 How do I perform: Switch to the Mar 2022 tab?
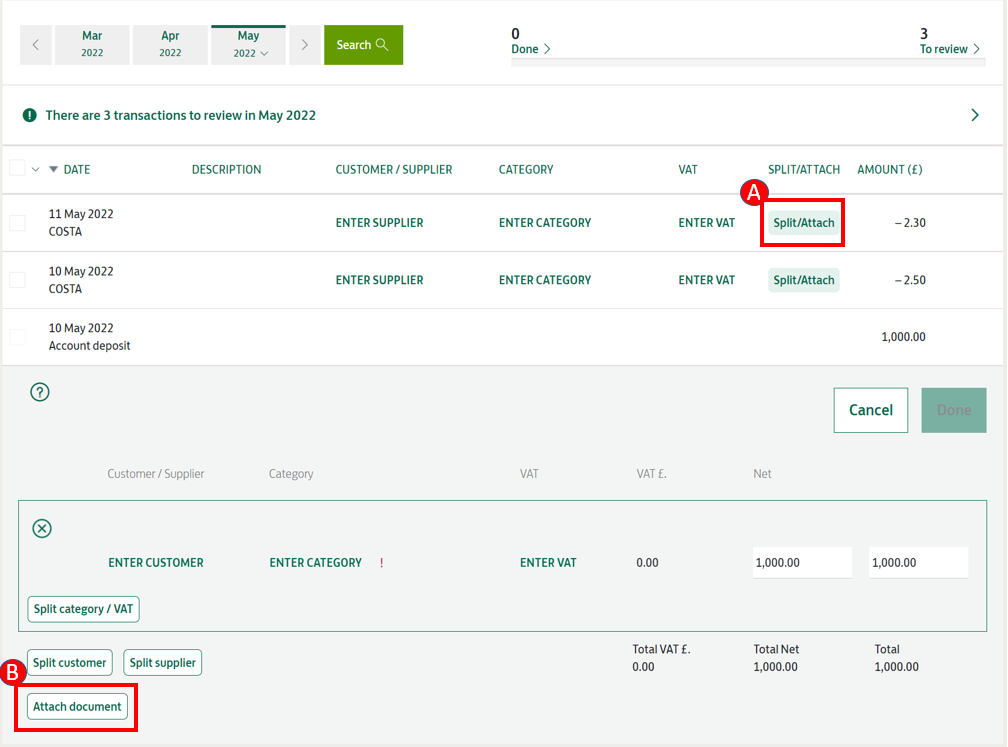click(x=92, y=45)
